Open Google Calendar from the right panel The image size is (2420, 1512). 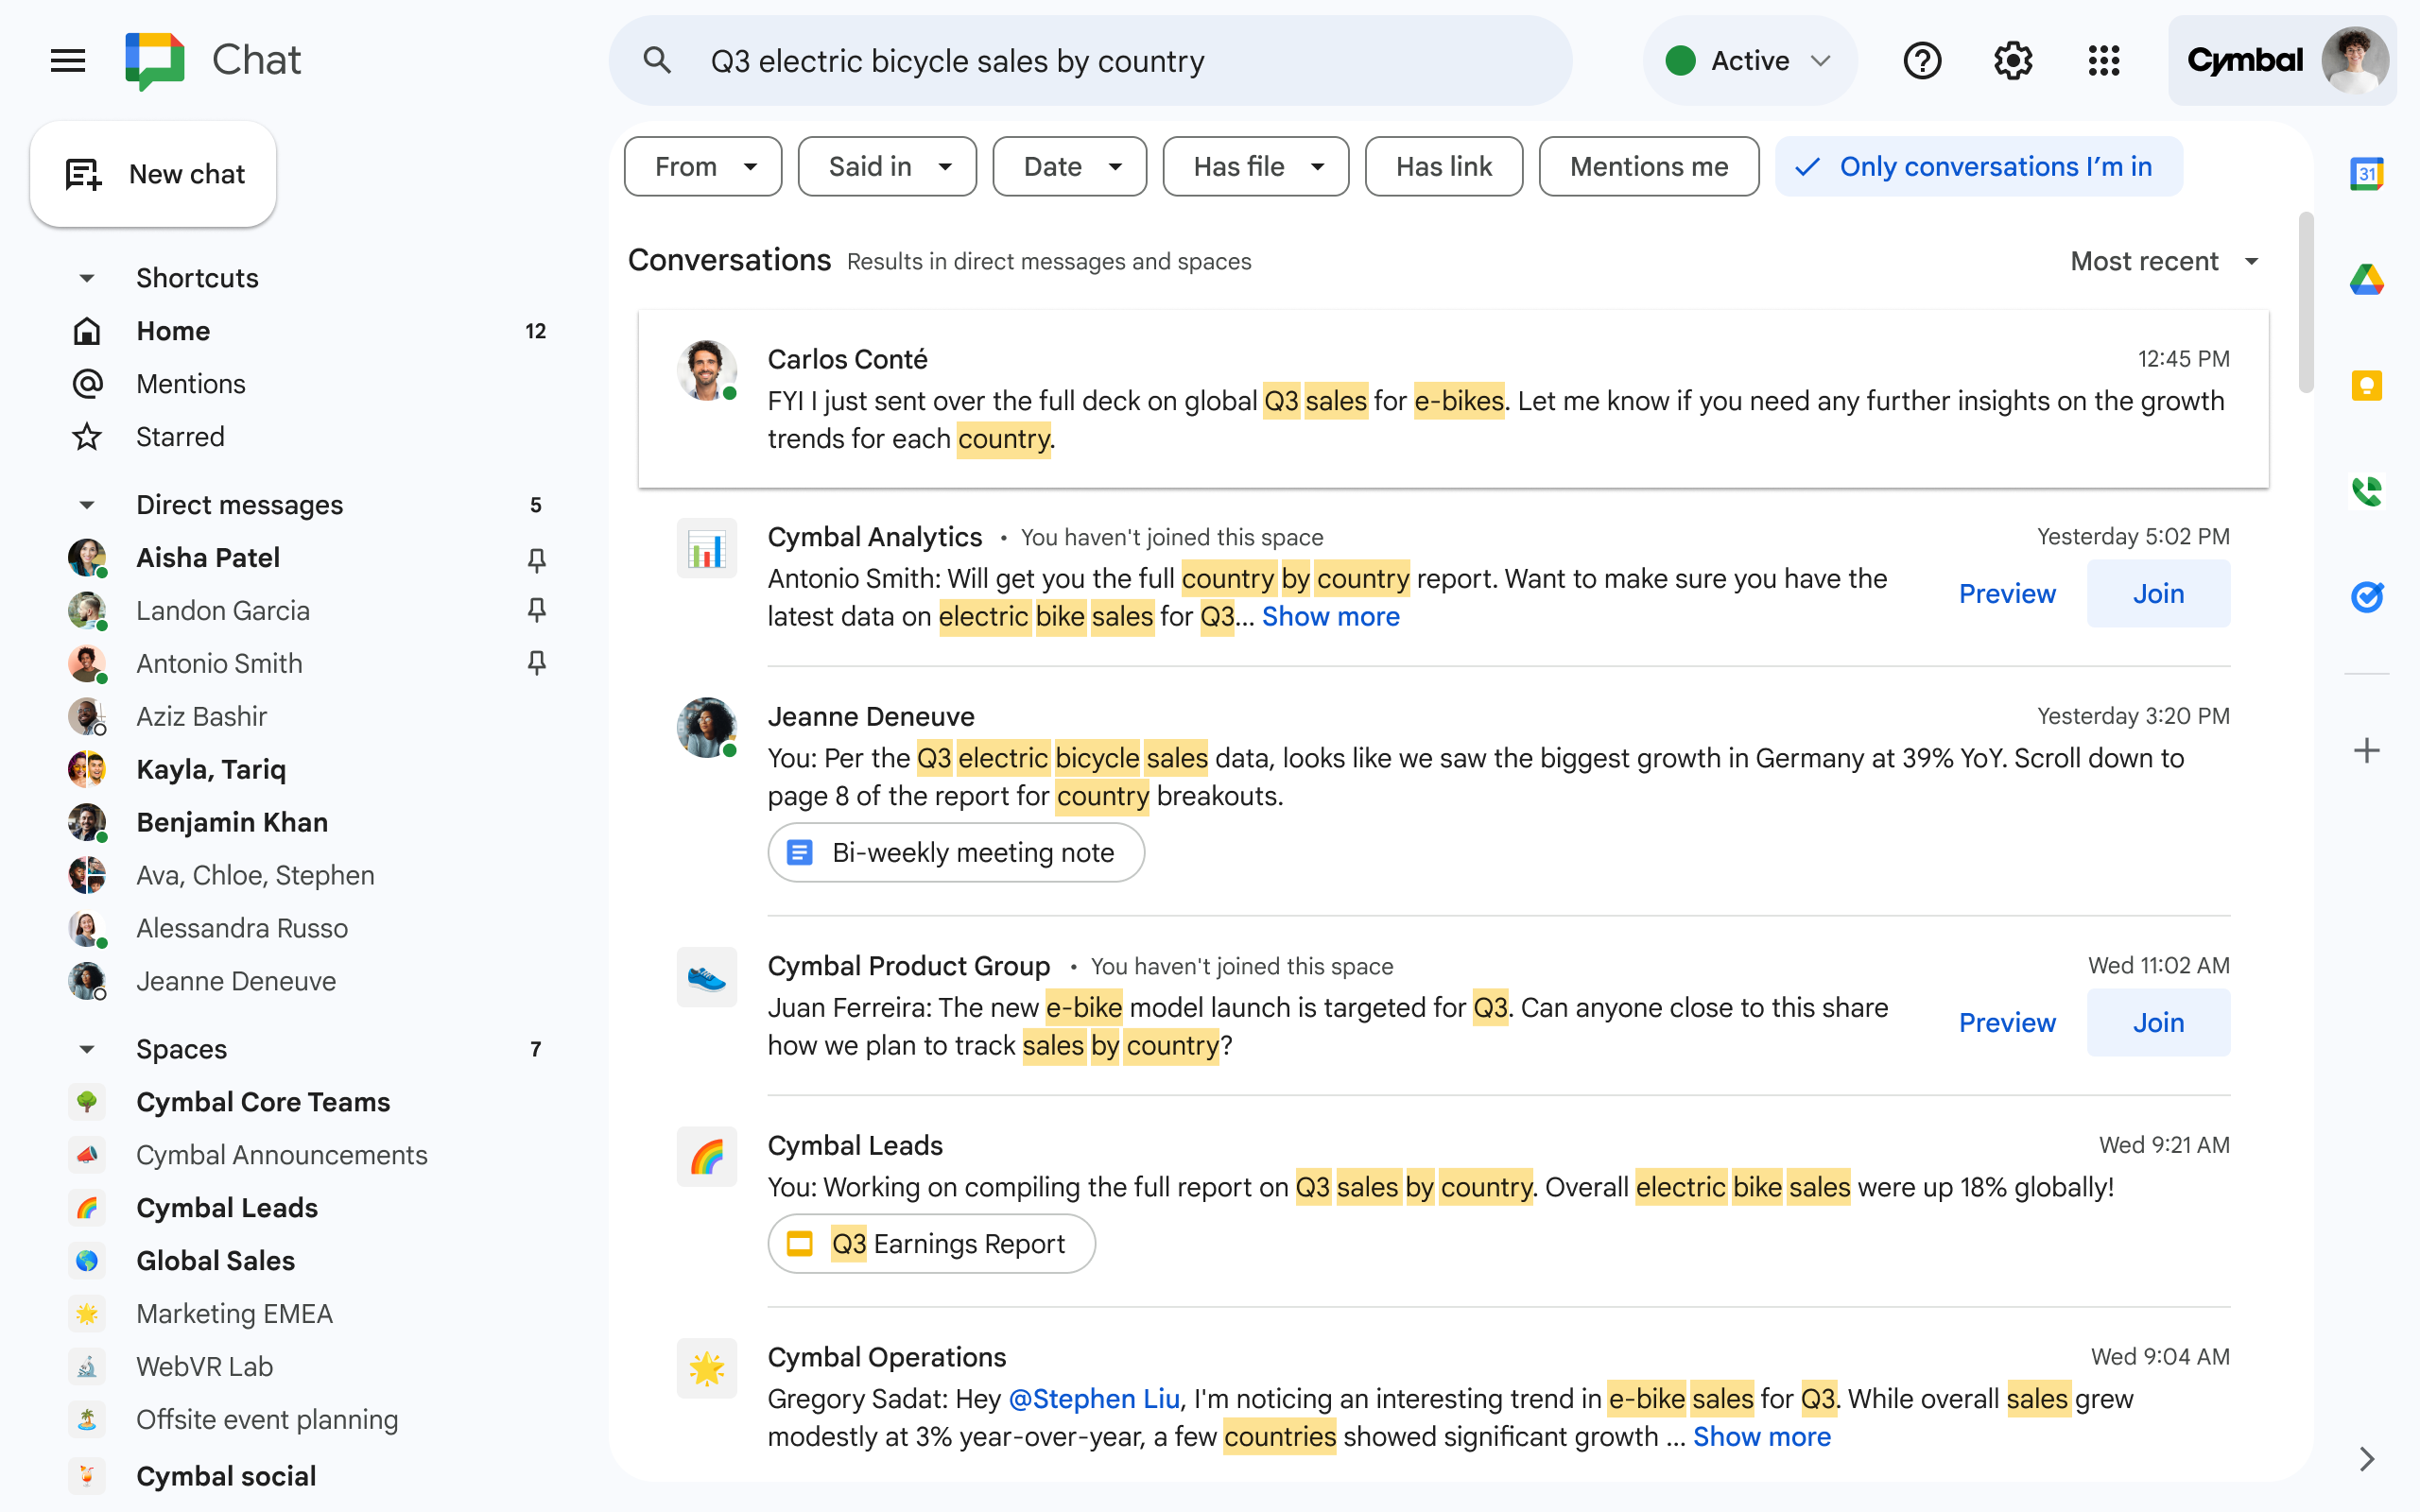2367,174
